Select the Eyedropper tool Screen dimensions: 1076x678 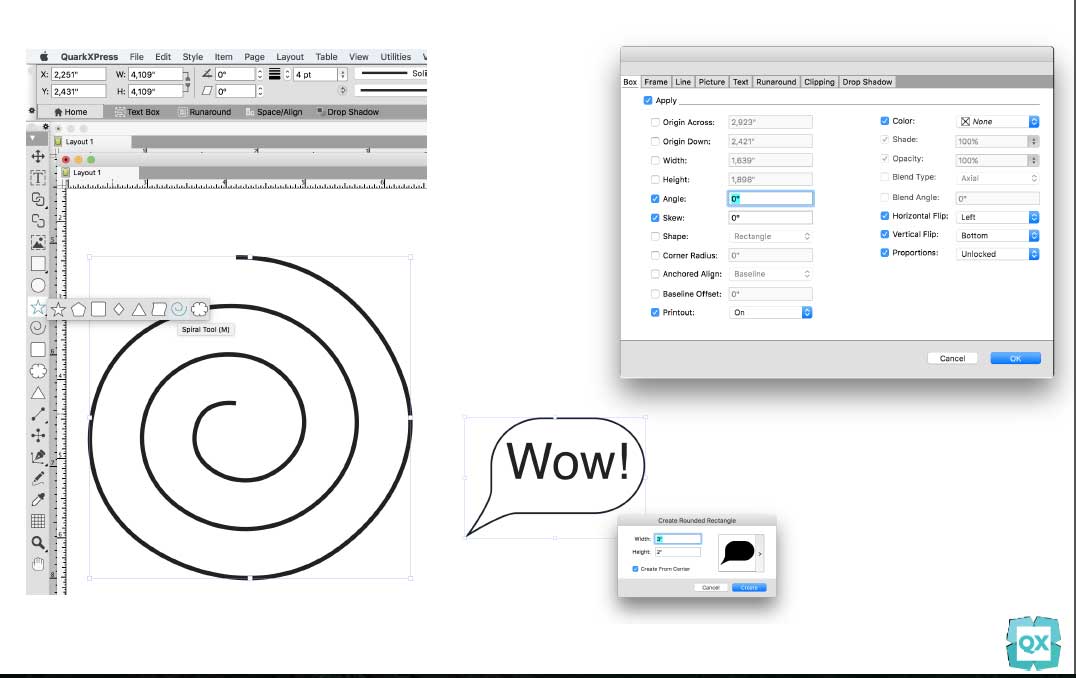[38, 500]
